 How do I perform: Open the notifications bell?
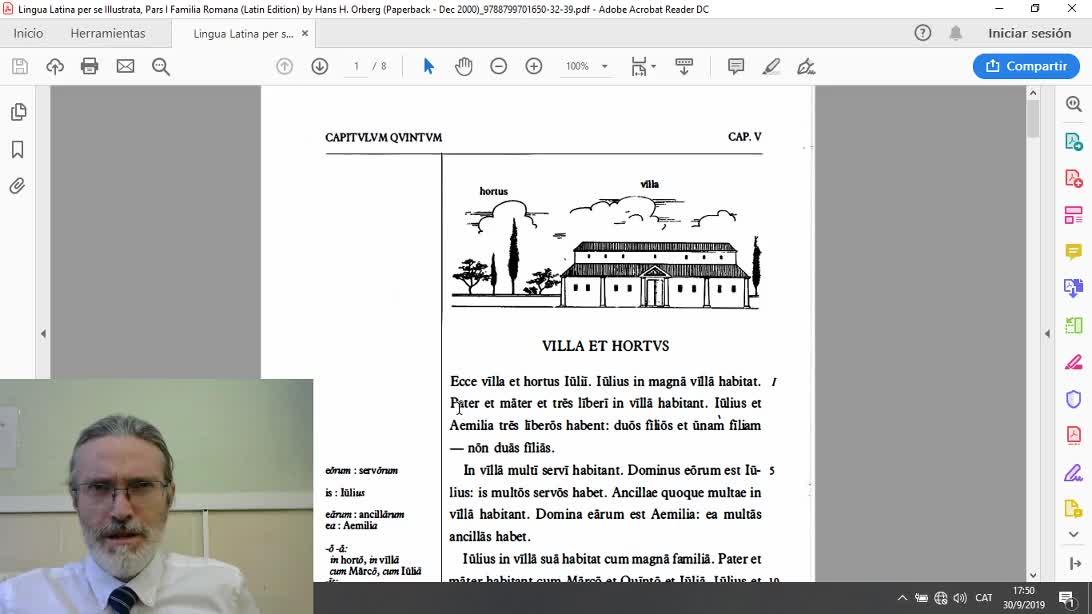(x=956, y=33)
